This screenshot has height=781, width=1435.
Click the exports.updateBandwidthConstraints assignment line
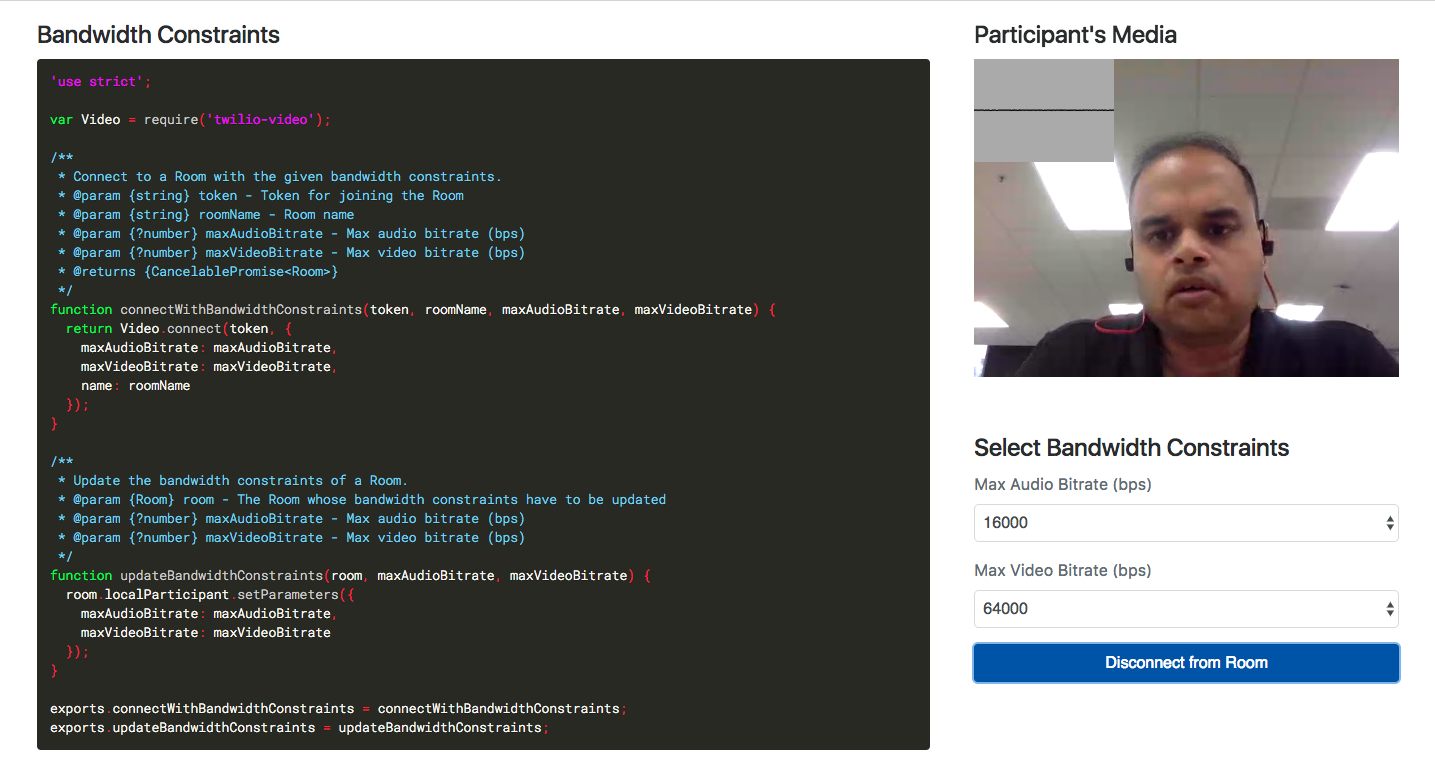click(300, 728)
